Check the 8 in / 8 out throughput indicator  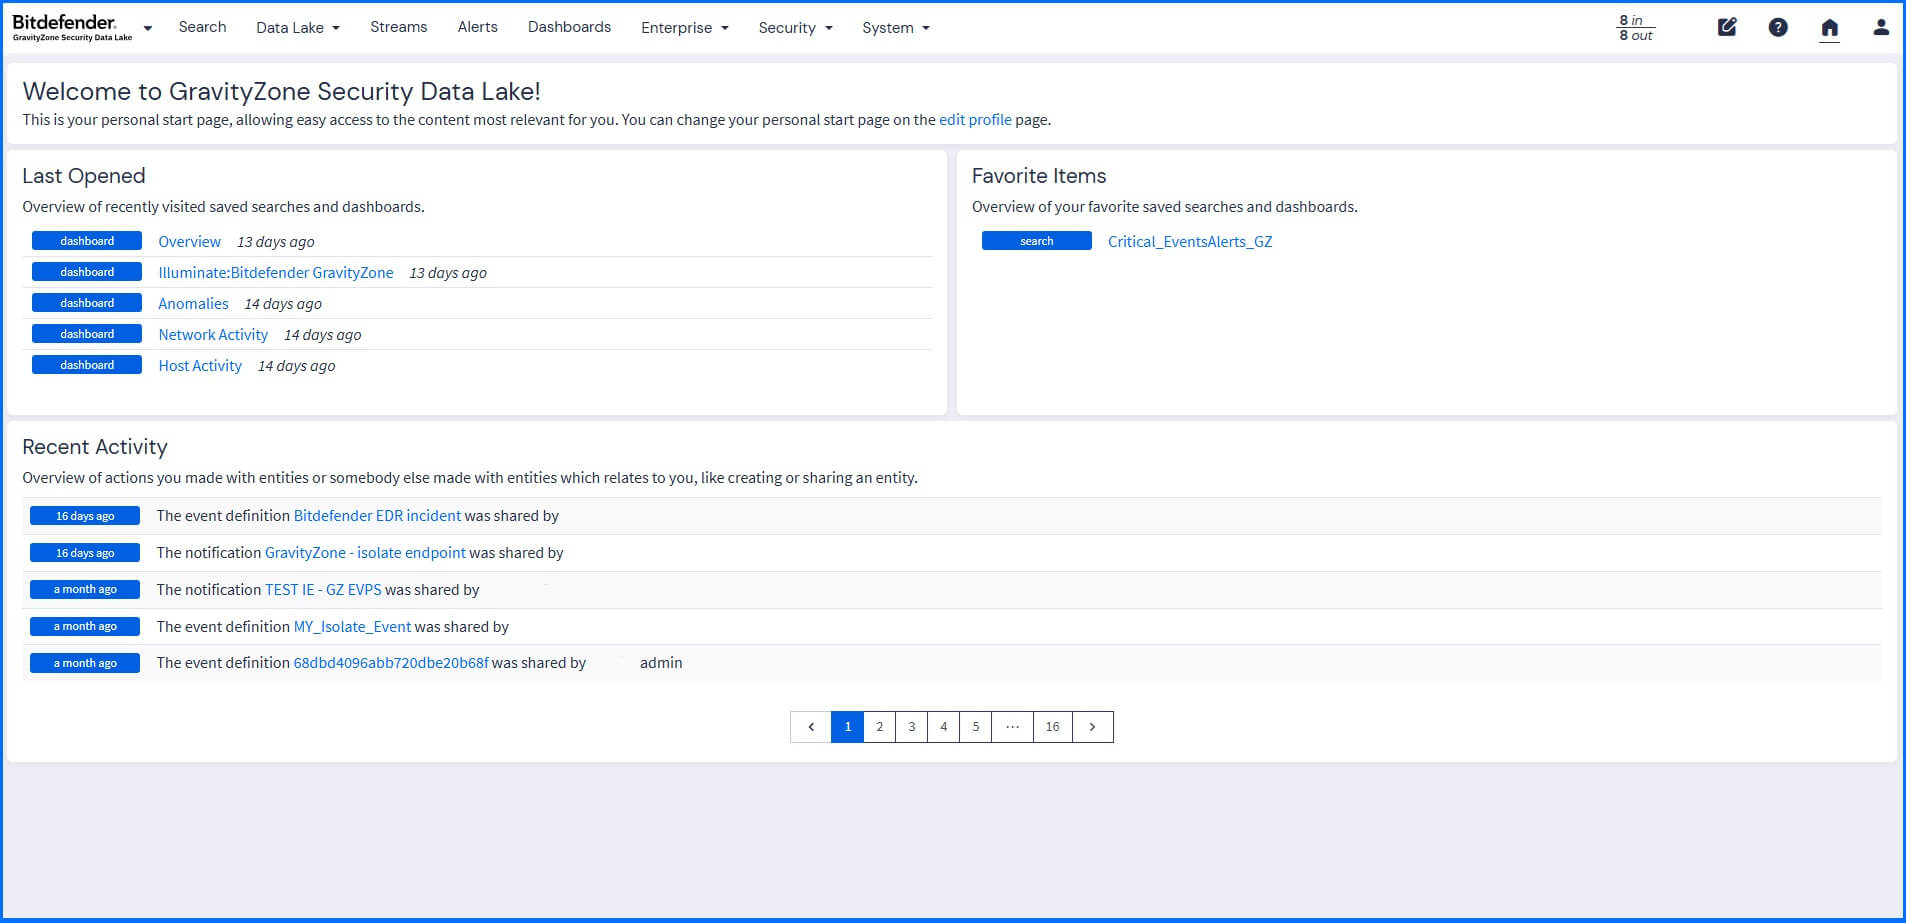[1634, 27]
